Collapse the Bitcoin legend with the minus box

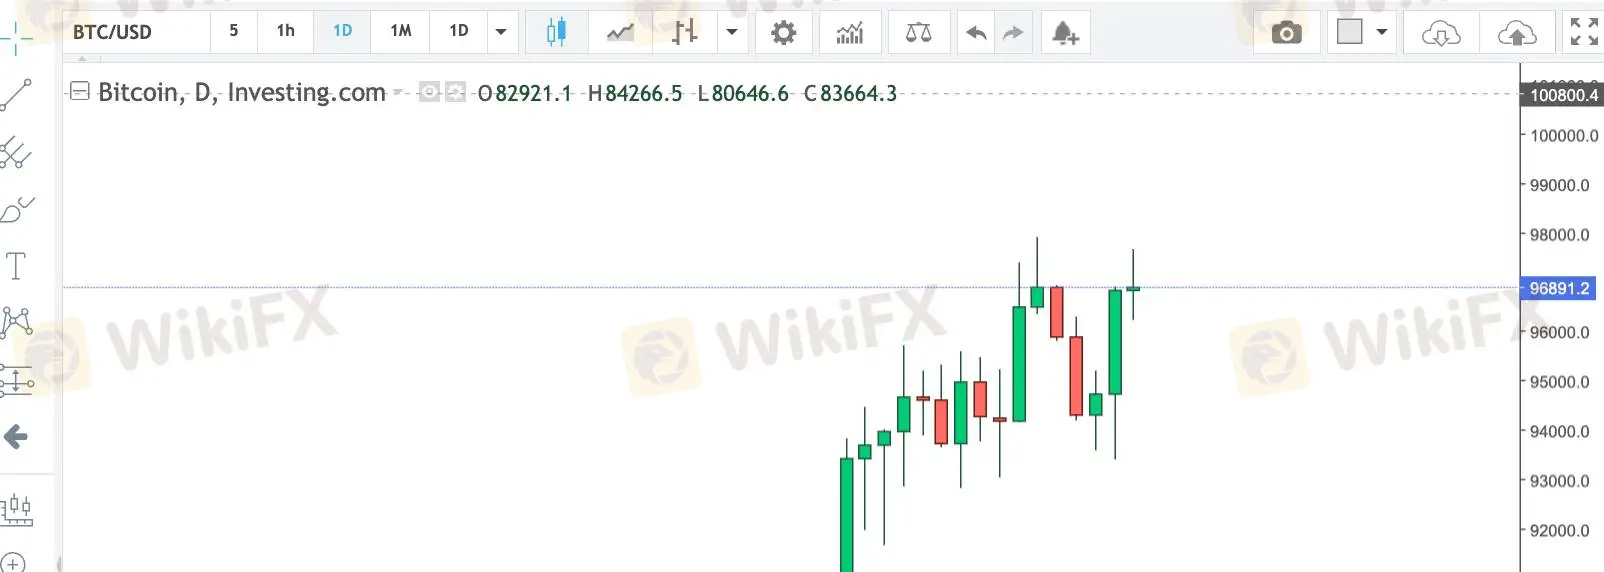[x=80, y=92]
